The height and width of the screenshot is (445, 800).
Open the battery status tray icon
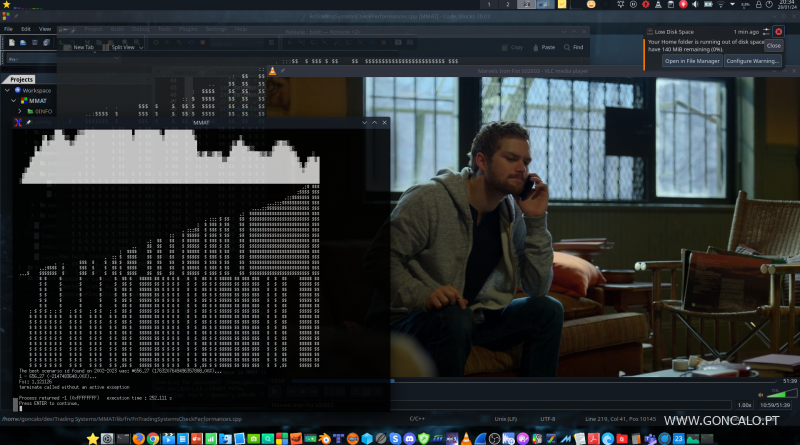tap(708, 5)
